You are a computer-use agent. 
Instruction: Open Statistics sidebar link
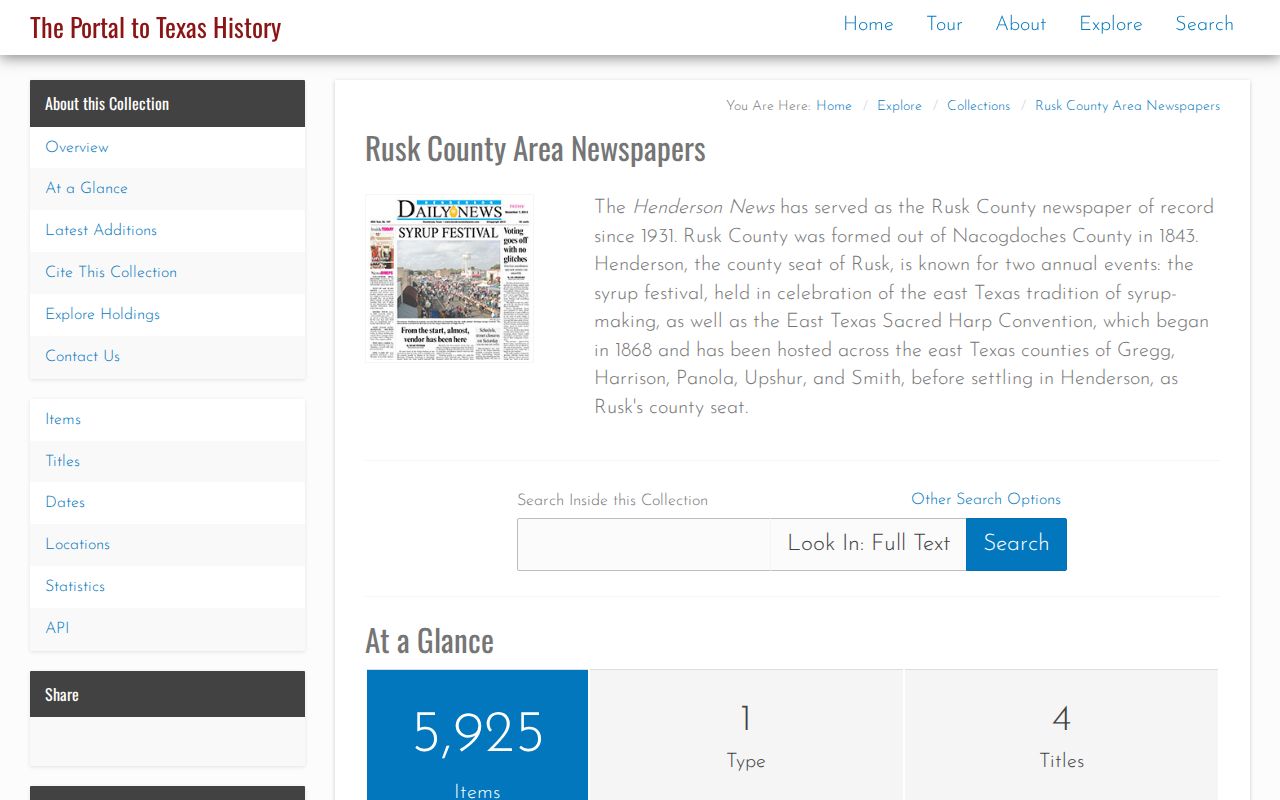pos(167,586)
